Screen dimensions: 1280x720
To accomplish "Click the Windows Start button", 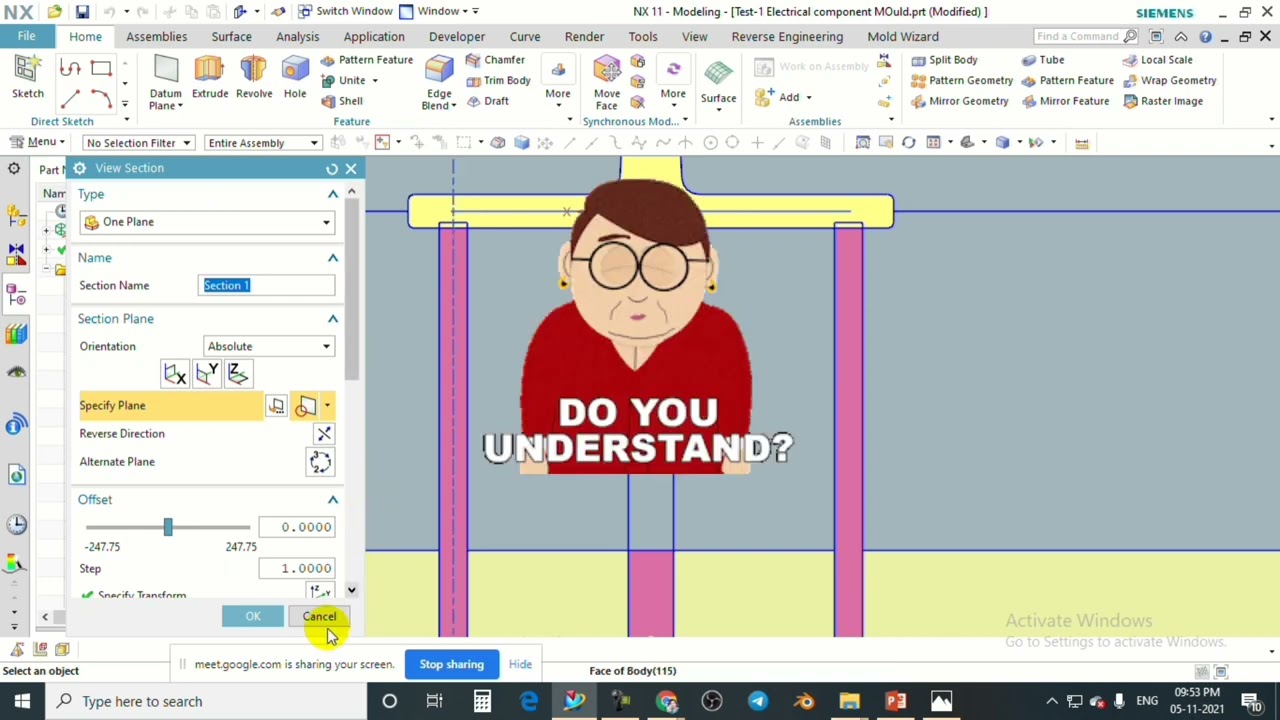I will coord(22,702).
